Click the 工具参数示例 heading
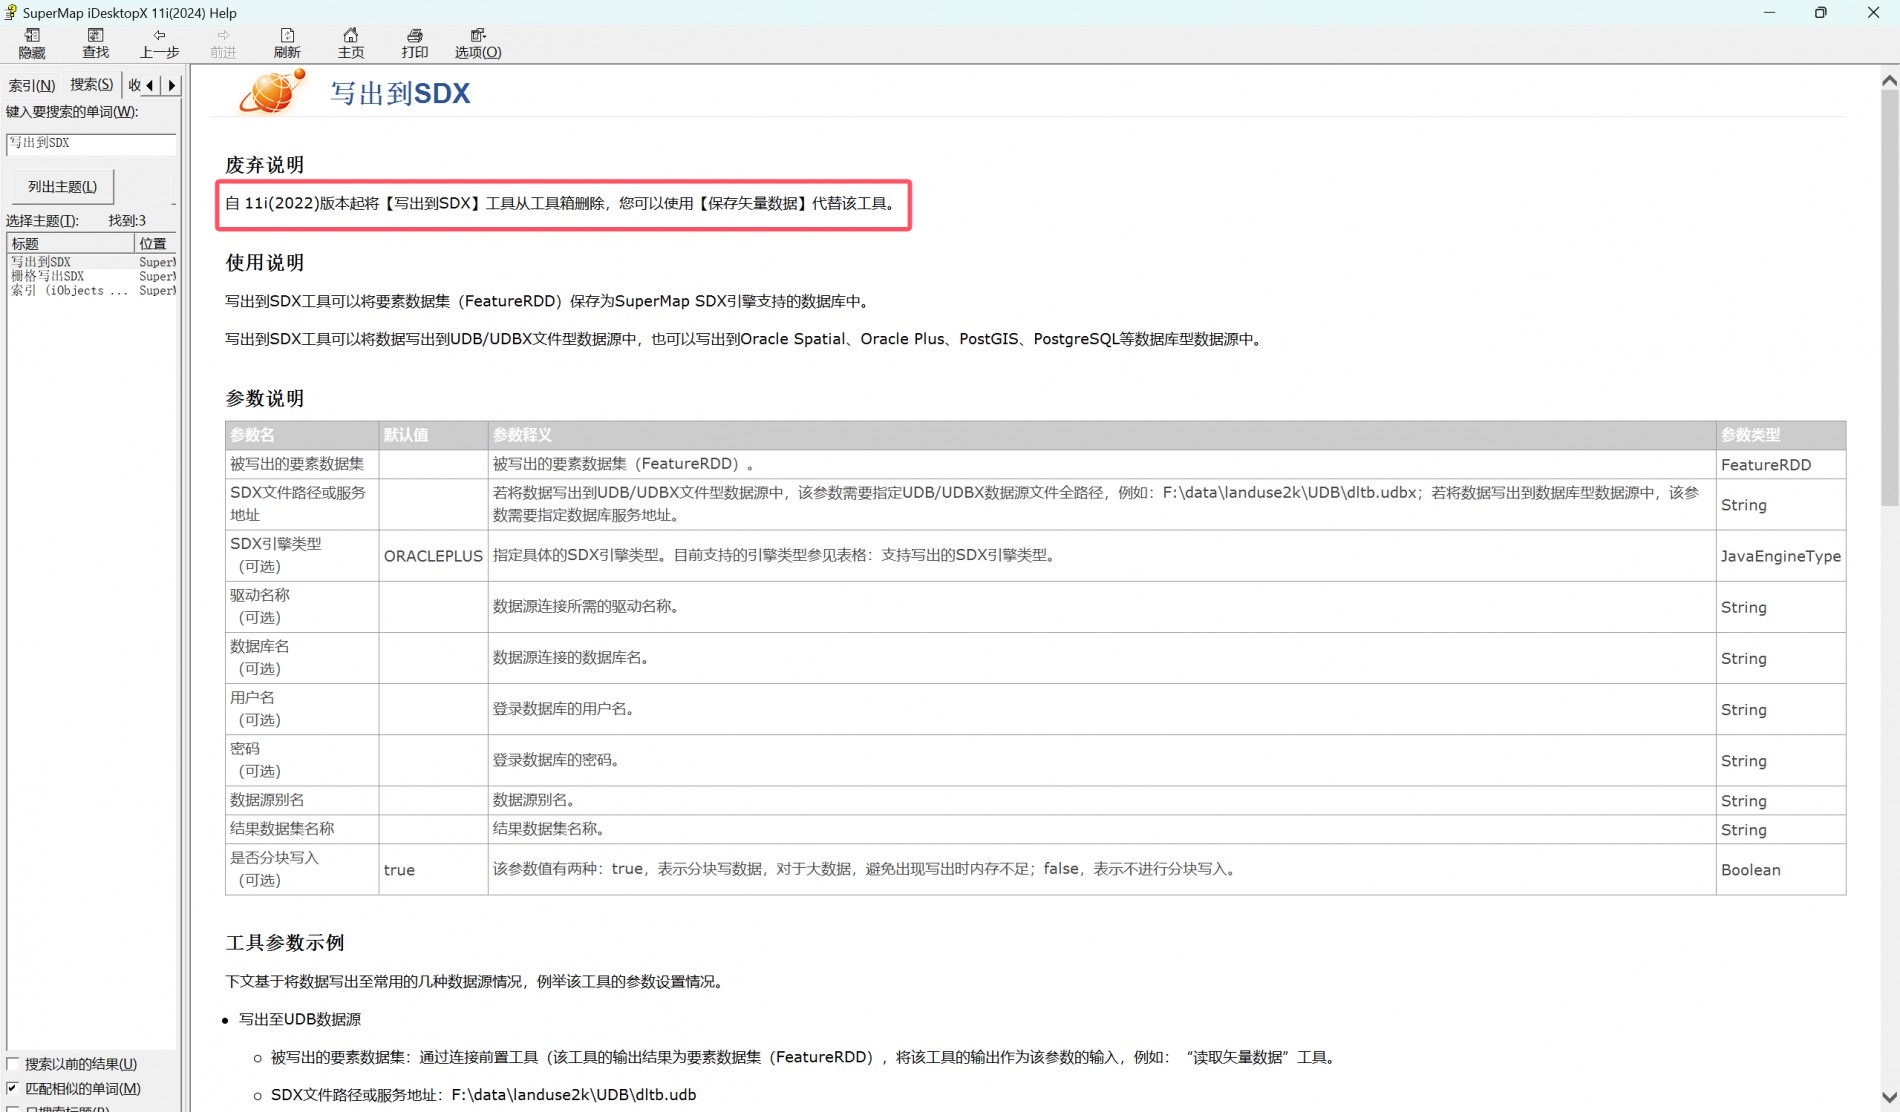 click(x=285, y=943)
